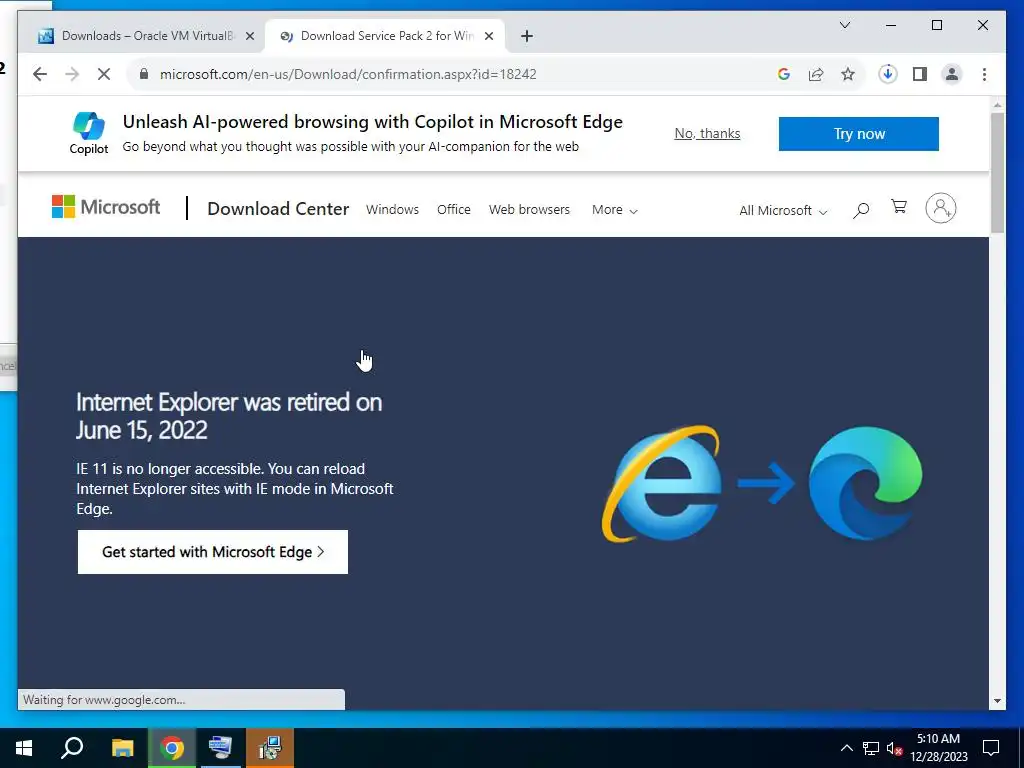This screenshot has width=1024, height=768.
Task: Share this page via the share icon
Action: coord(816,74)
